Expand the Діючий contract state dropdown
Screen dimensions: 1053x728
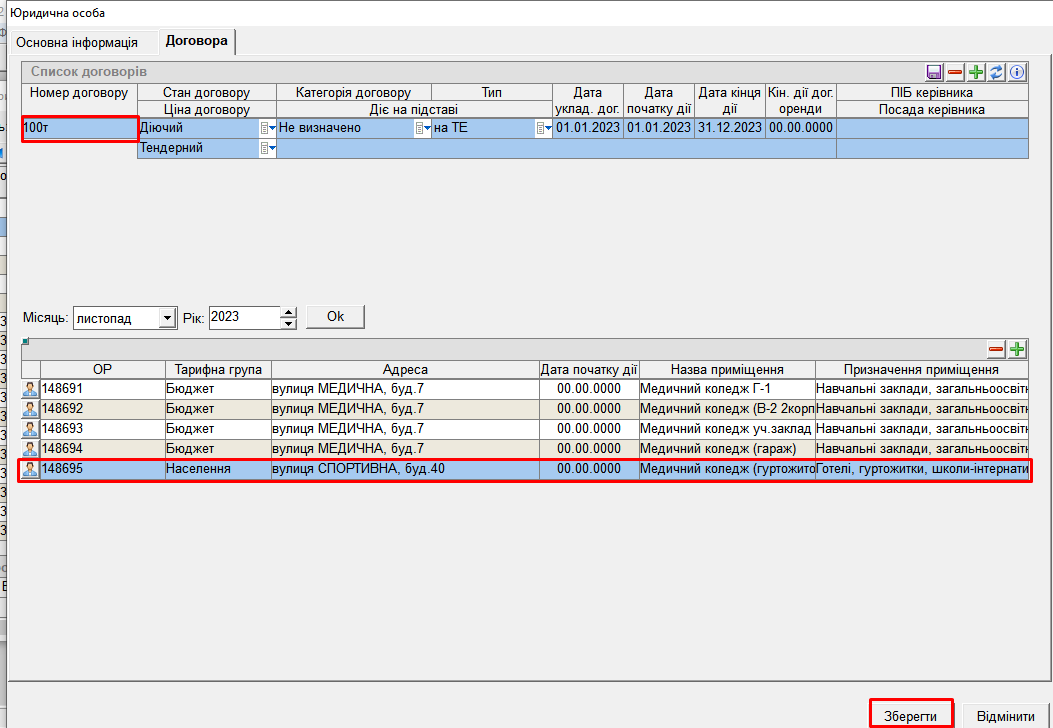pyautogui.click(x=267, y=128)
